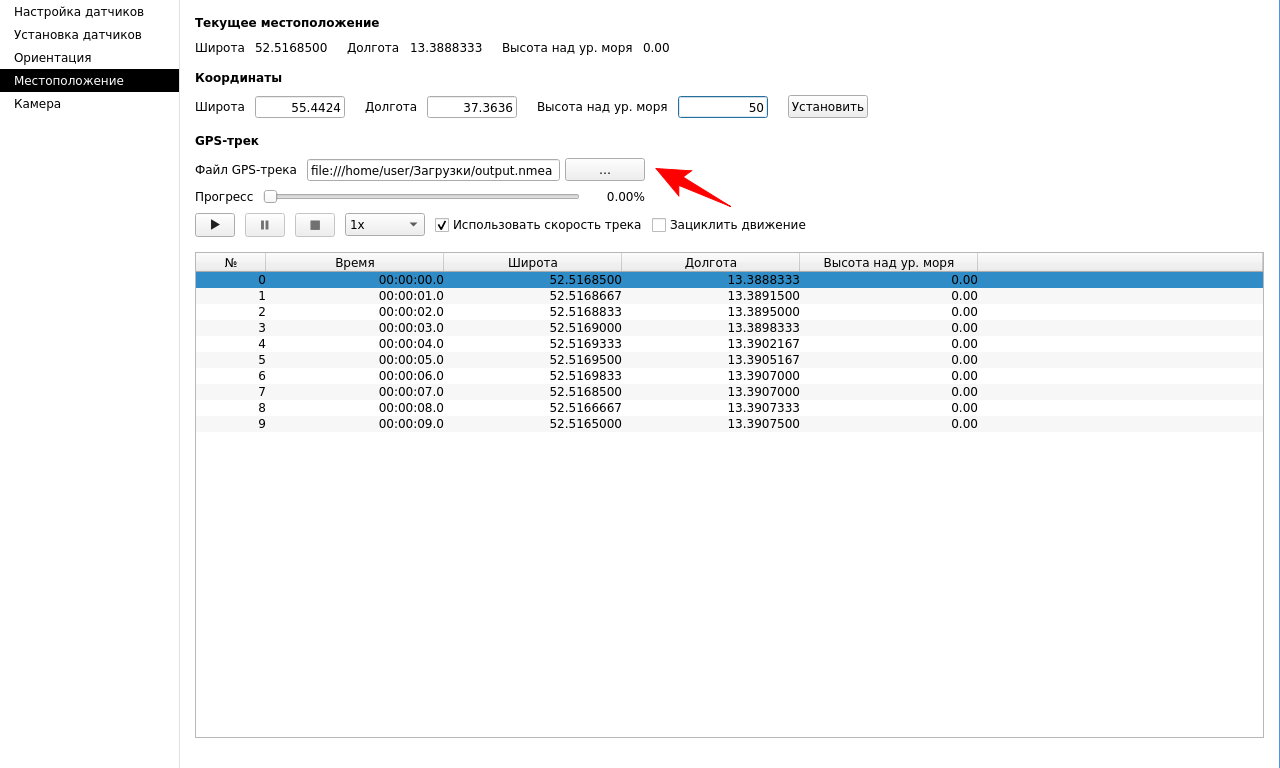This screenshot has height=768, width=1280.
Task: Start GPS track playback
Action: 215,225
